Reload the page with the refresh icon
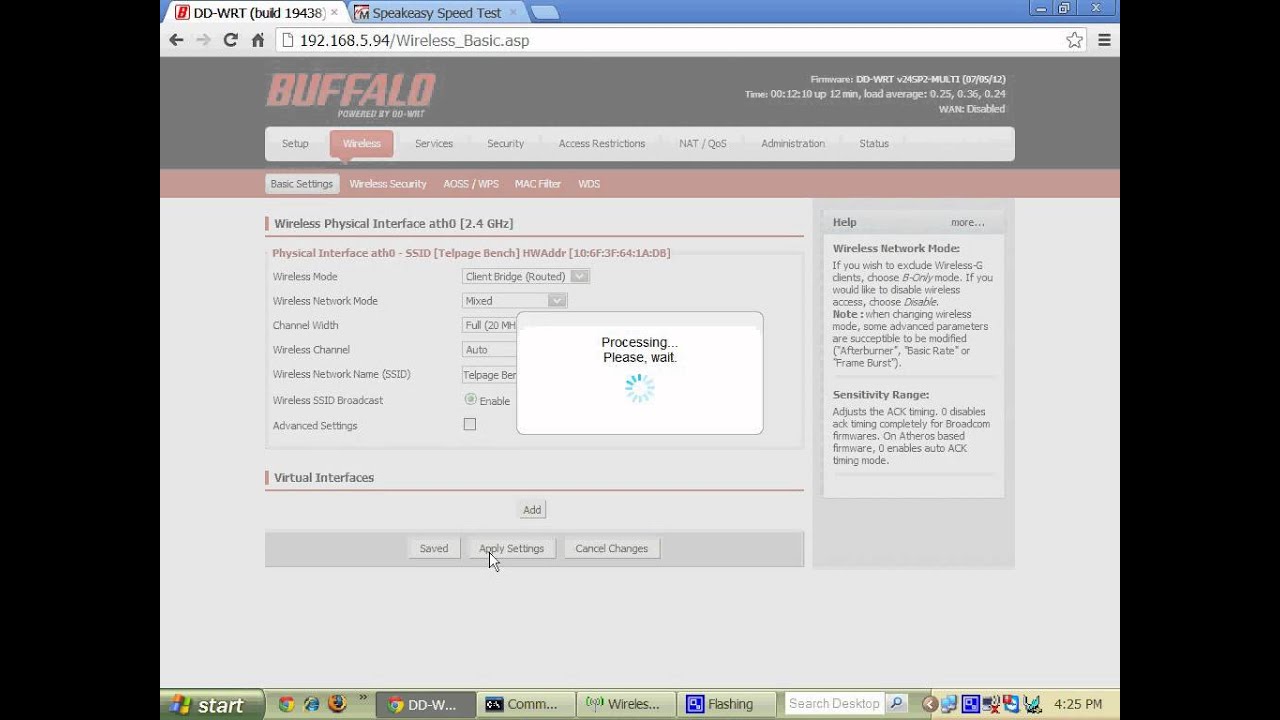This screenshot has height=720, width=1280. [x=231, y=40]
